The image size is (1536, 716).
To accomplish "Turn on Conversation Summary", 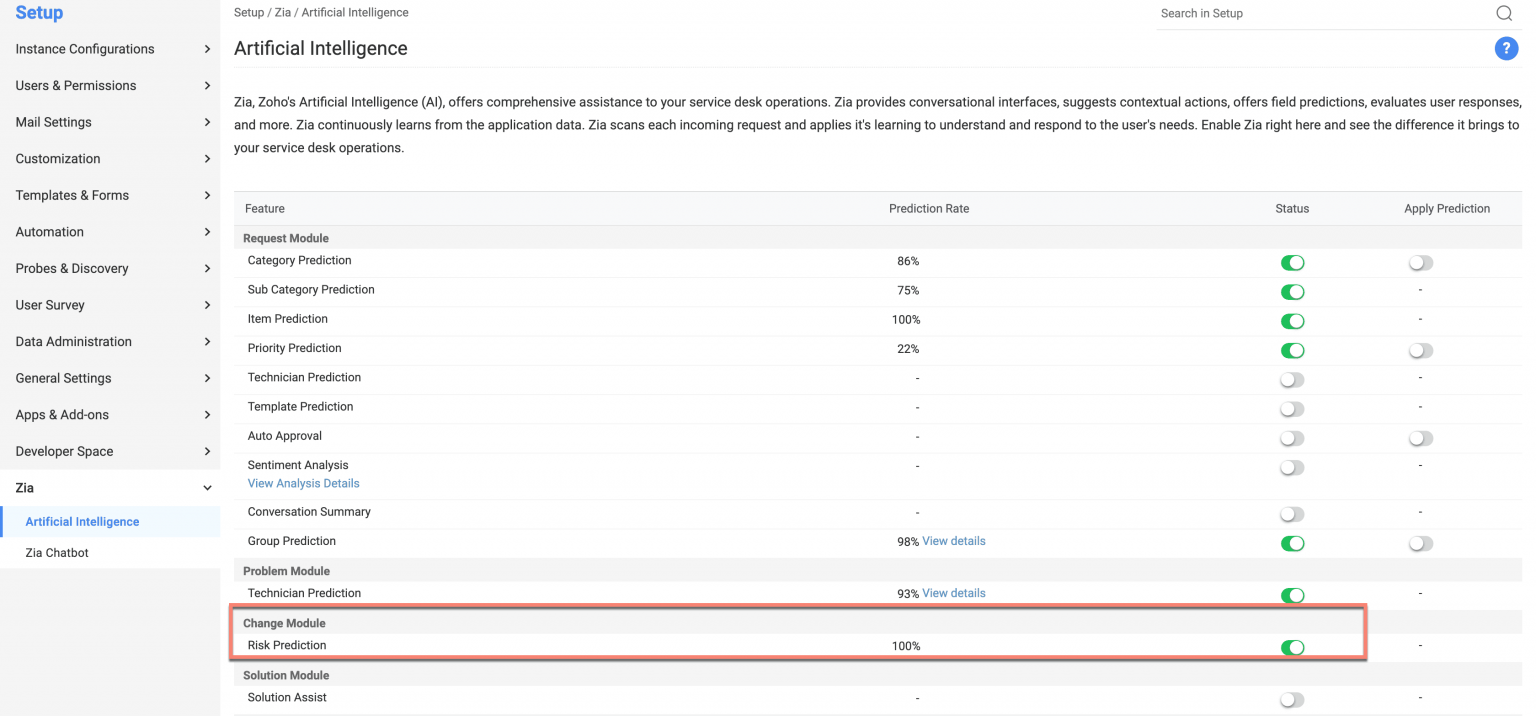I will pyautogui.click(x=1291, y=513).
